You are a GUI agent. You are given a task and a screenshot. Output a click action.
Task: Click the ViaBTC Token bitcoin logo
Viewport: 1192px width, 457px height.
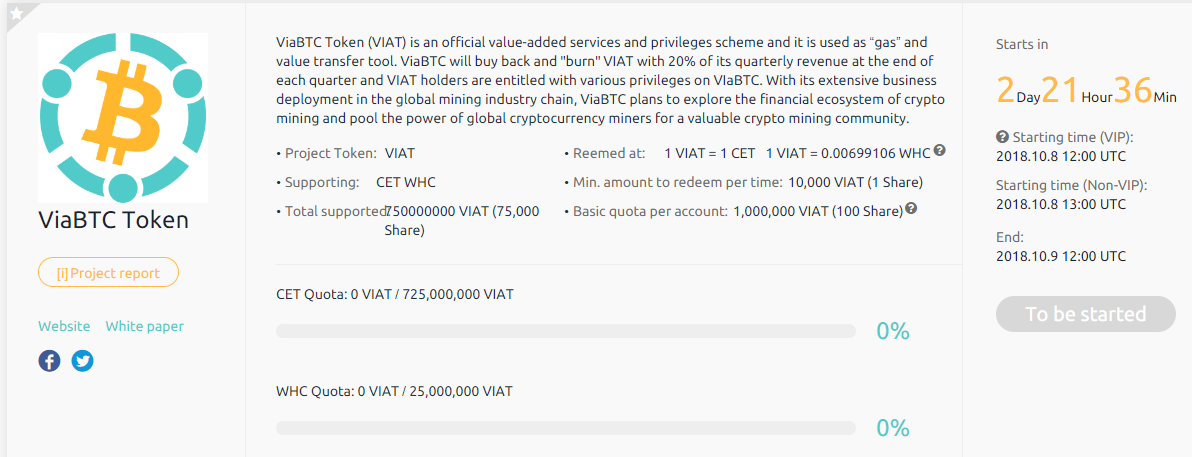point(123,118)
